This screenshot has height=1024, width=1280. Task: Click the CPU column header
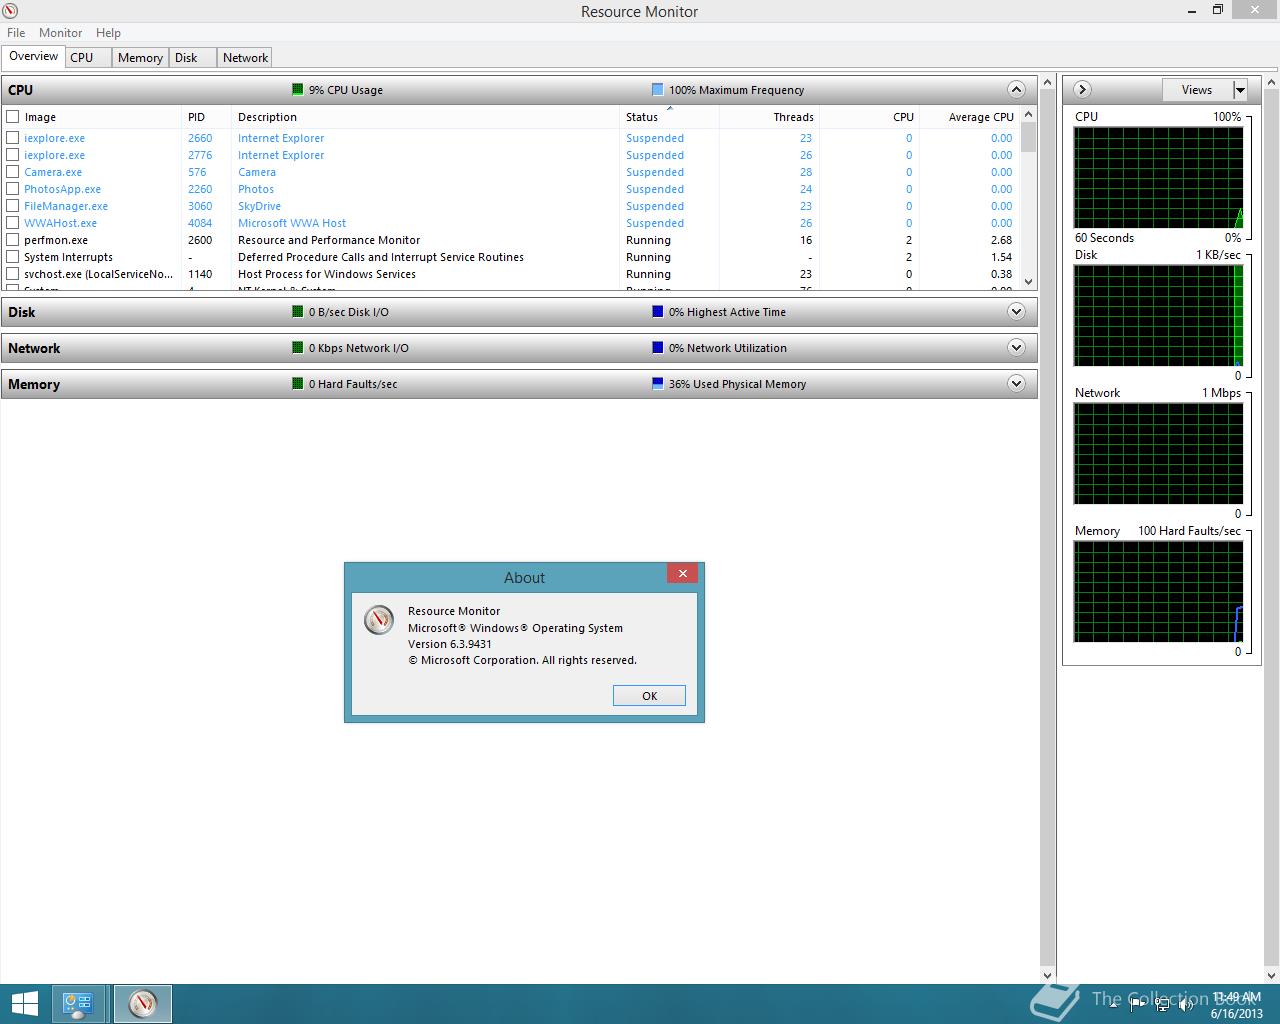coord(869,117)
